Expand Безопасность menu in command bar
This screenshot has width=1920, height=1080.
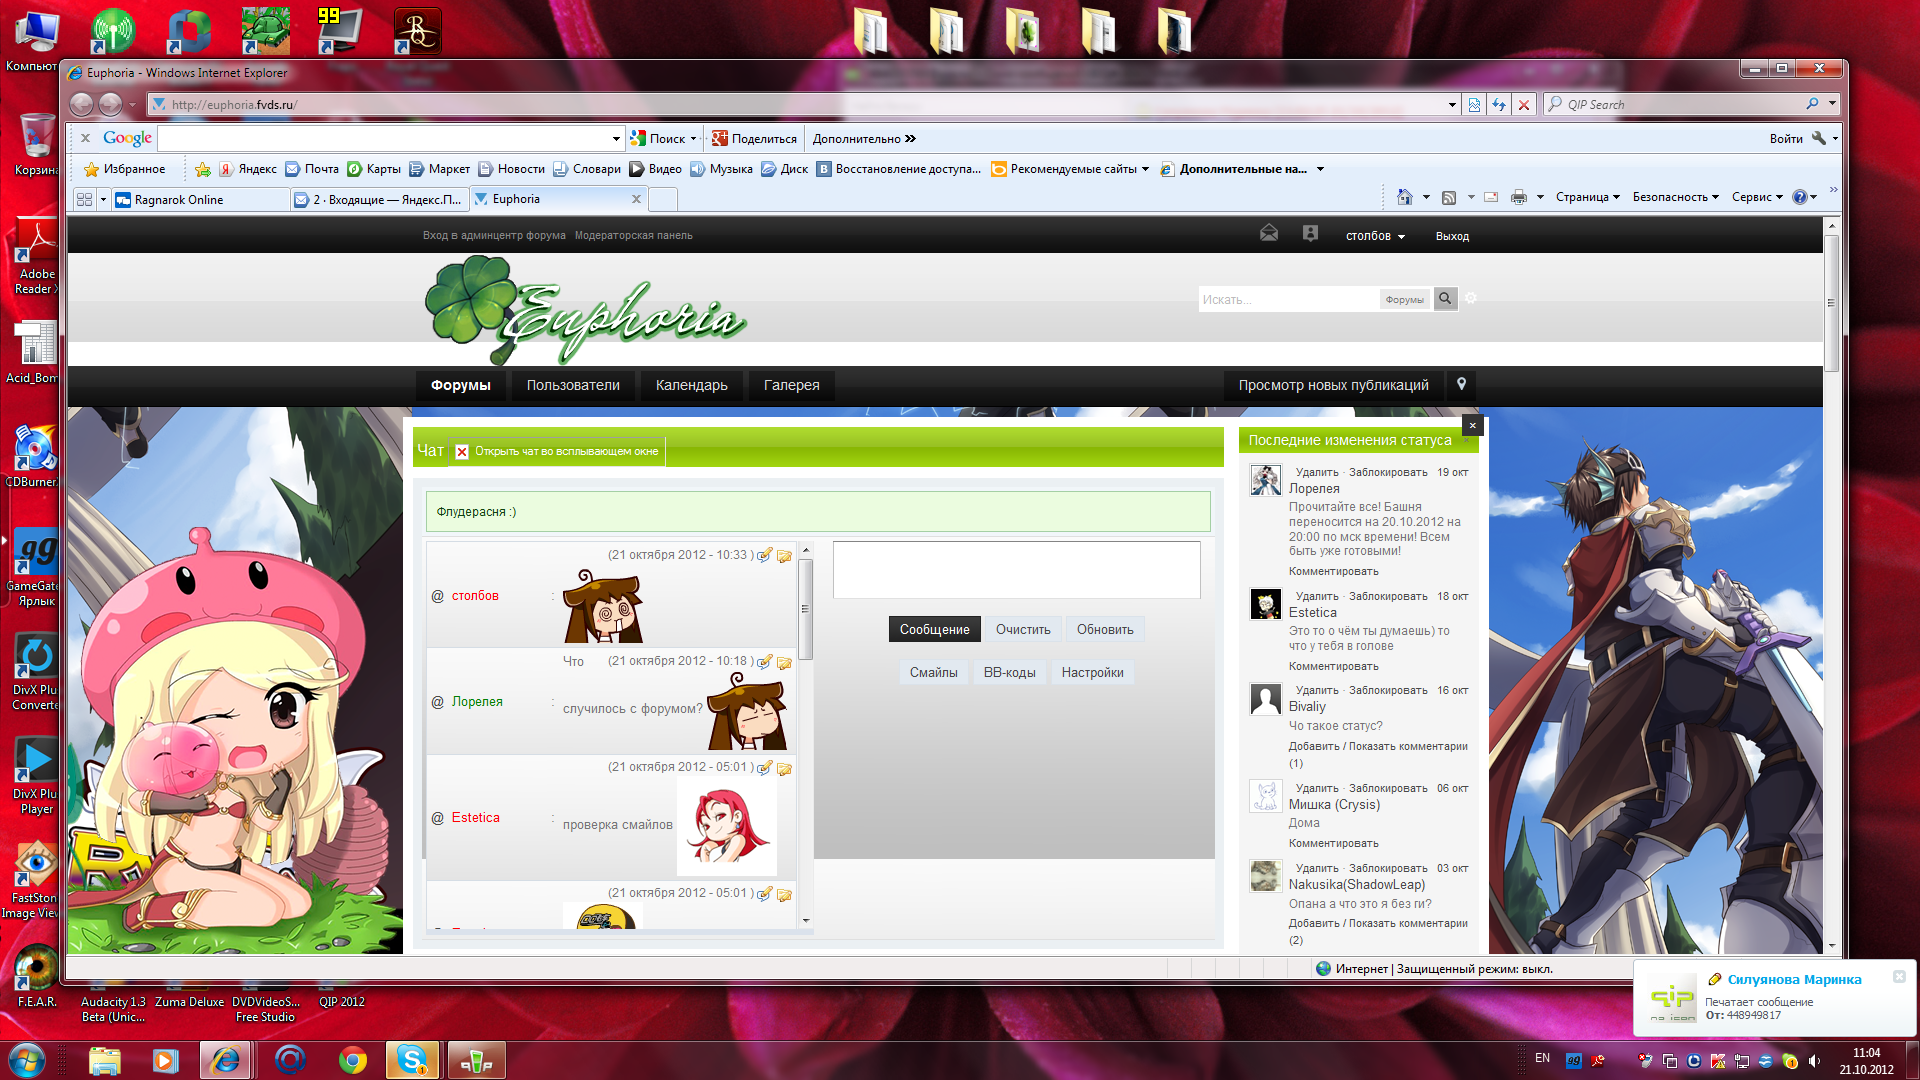1675,197
